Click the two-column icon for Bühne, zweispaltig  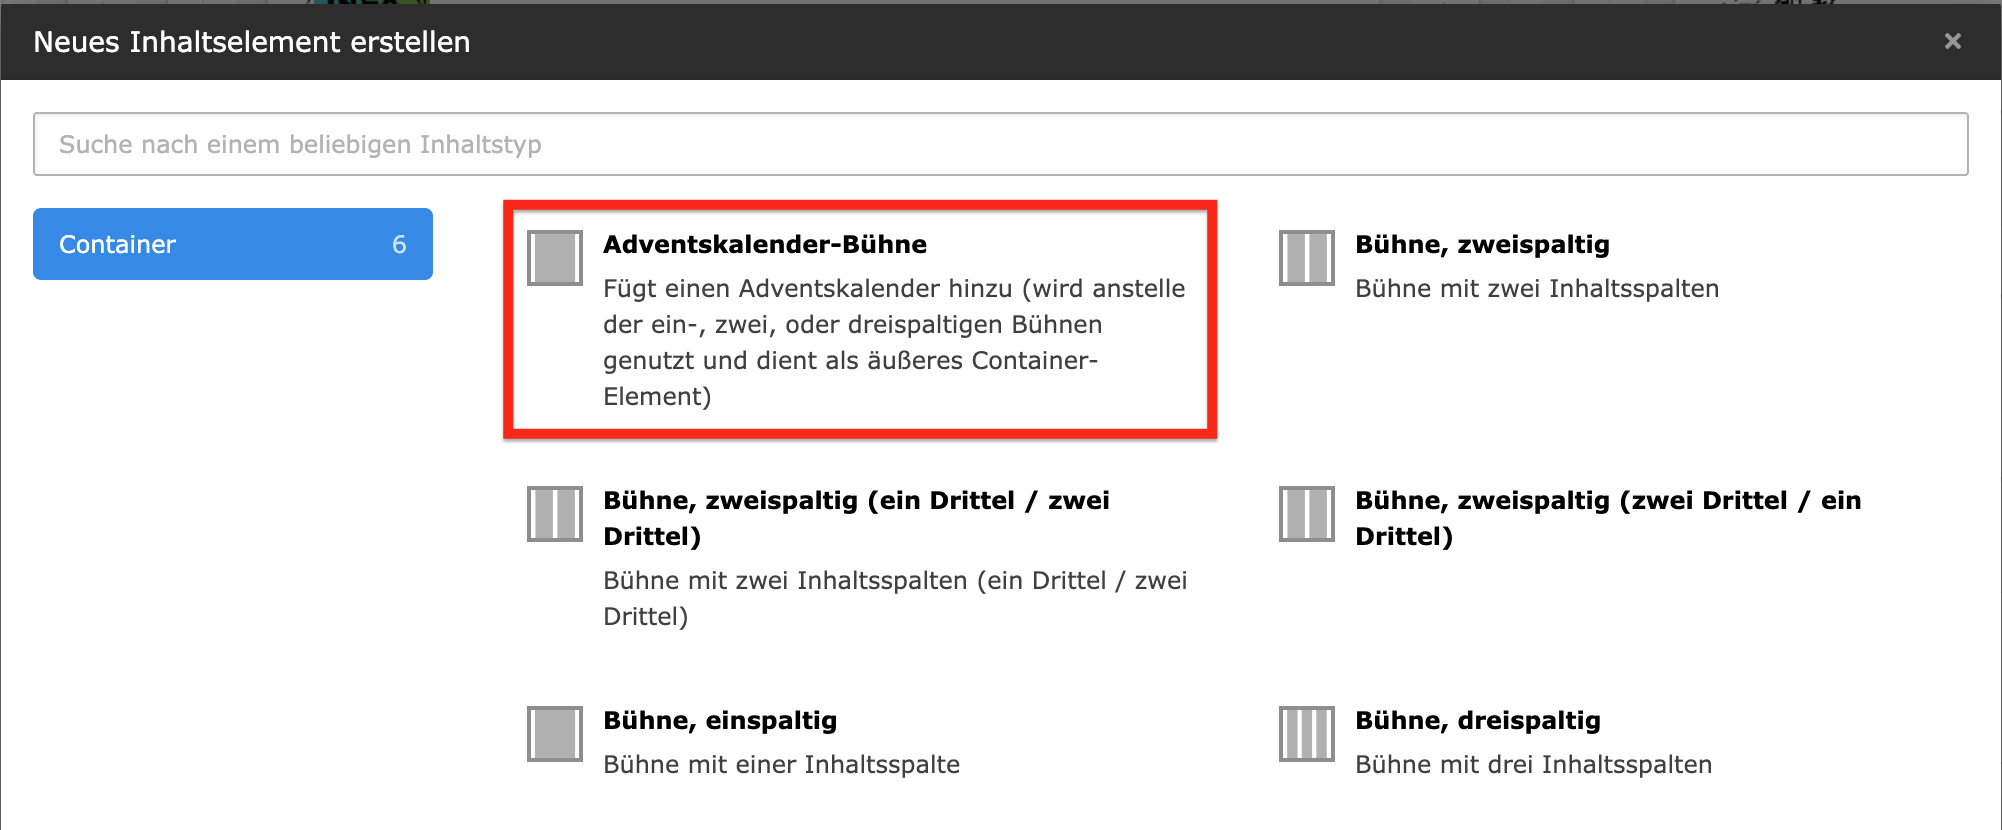pyautogui.click(x=1307, y=258)
